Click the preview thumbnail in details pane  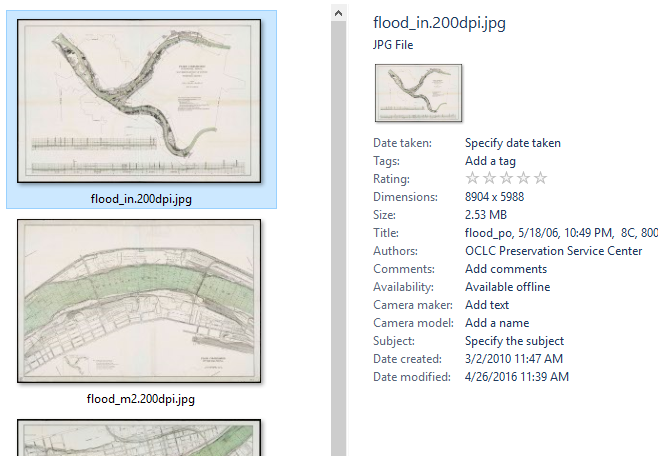(418, 93)
